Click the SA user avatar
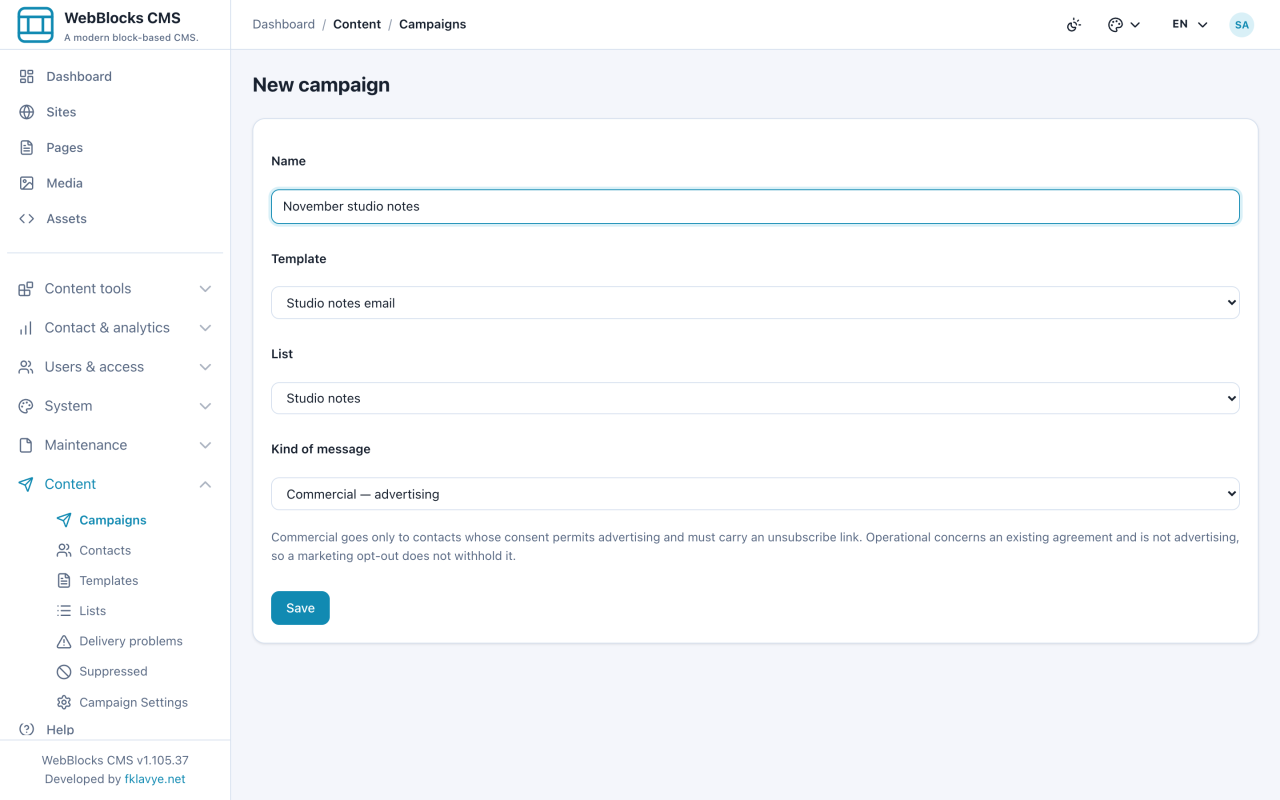This screenshot has height=800, width=1280. pyautogui.click(x=1242, y=25)
